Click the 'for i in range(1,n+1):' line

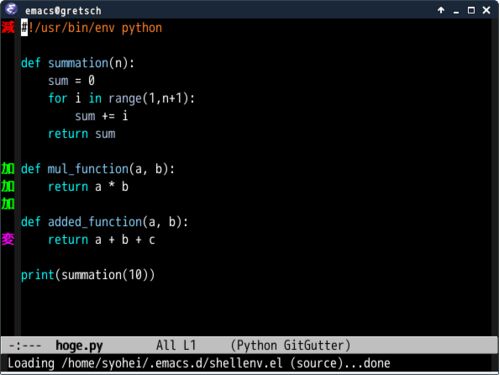[x=121, y=98]
